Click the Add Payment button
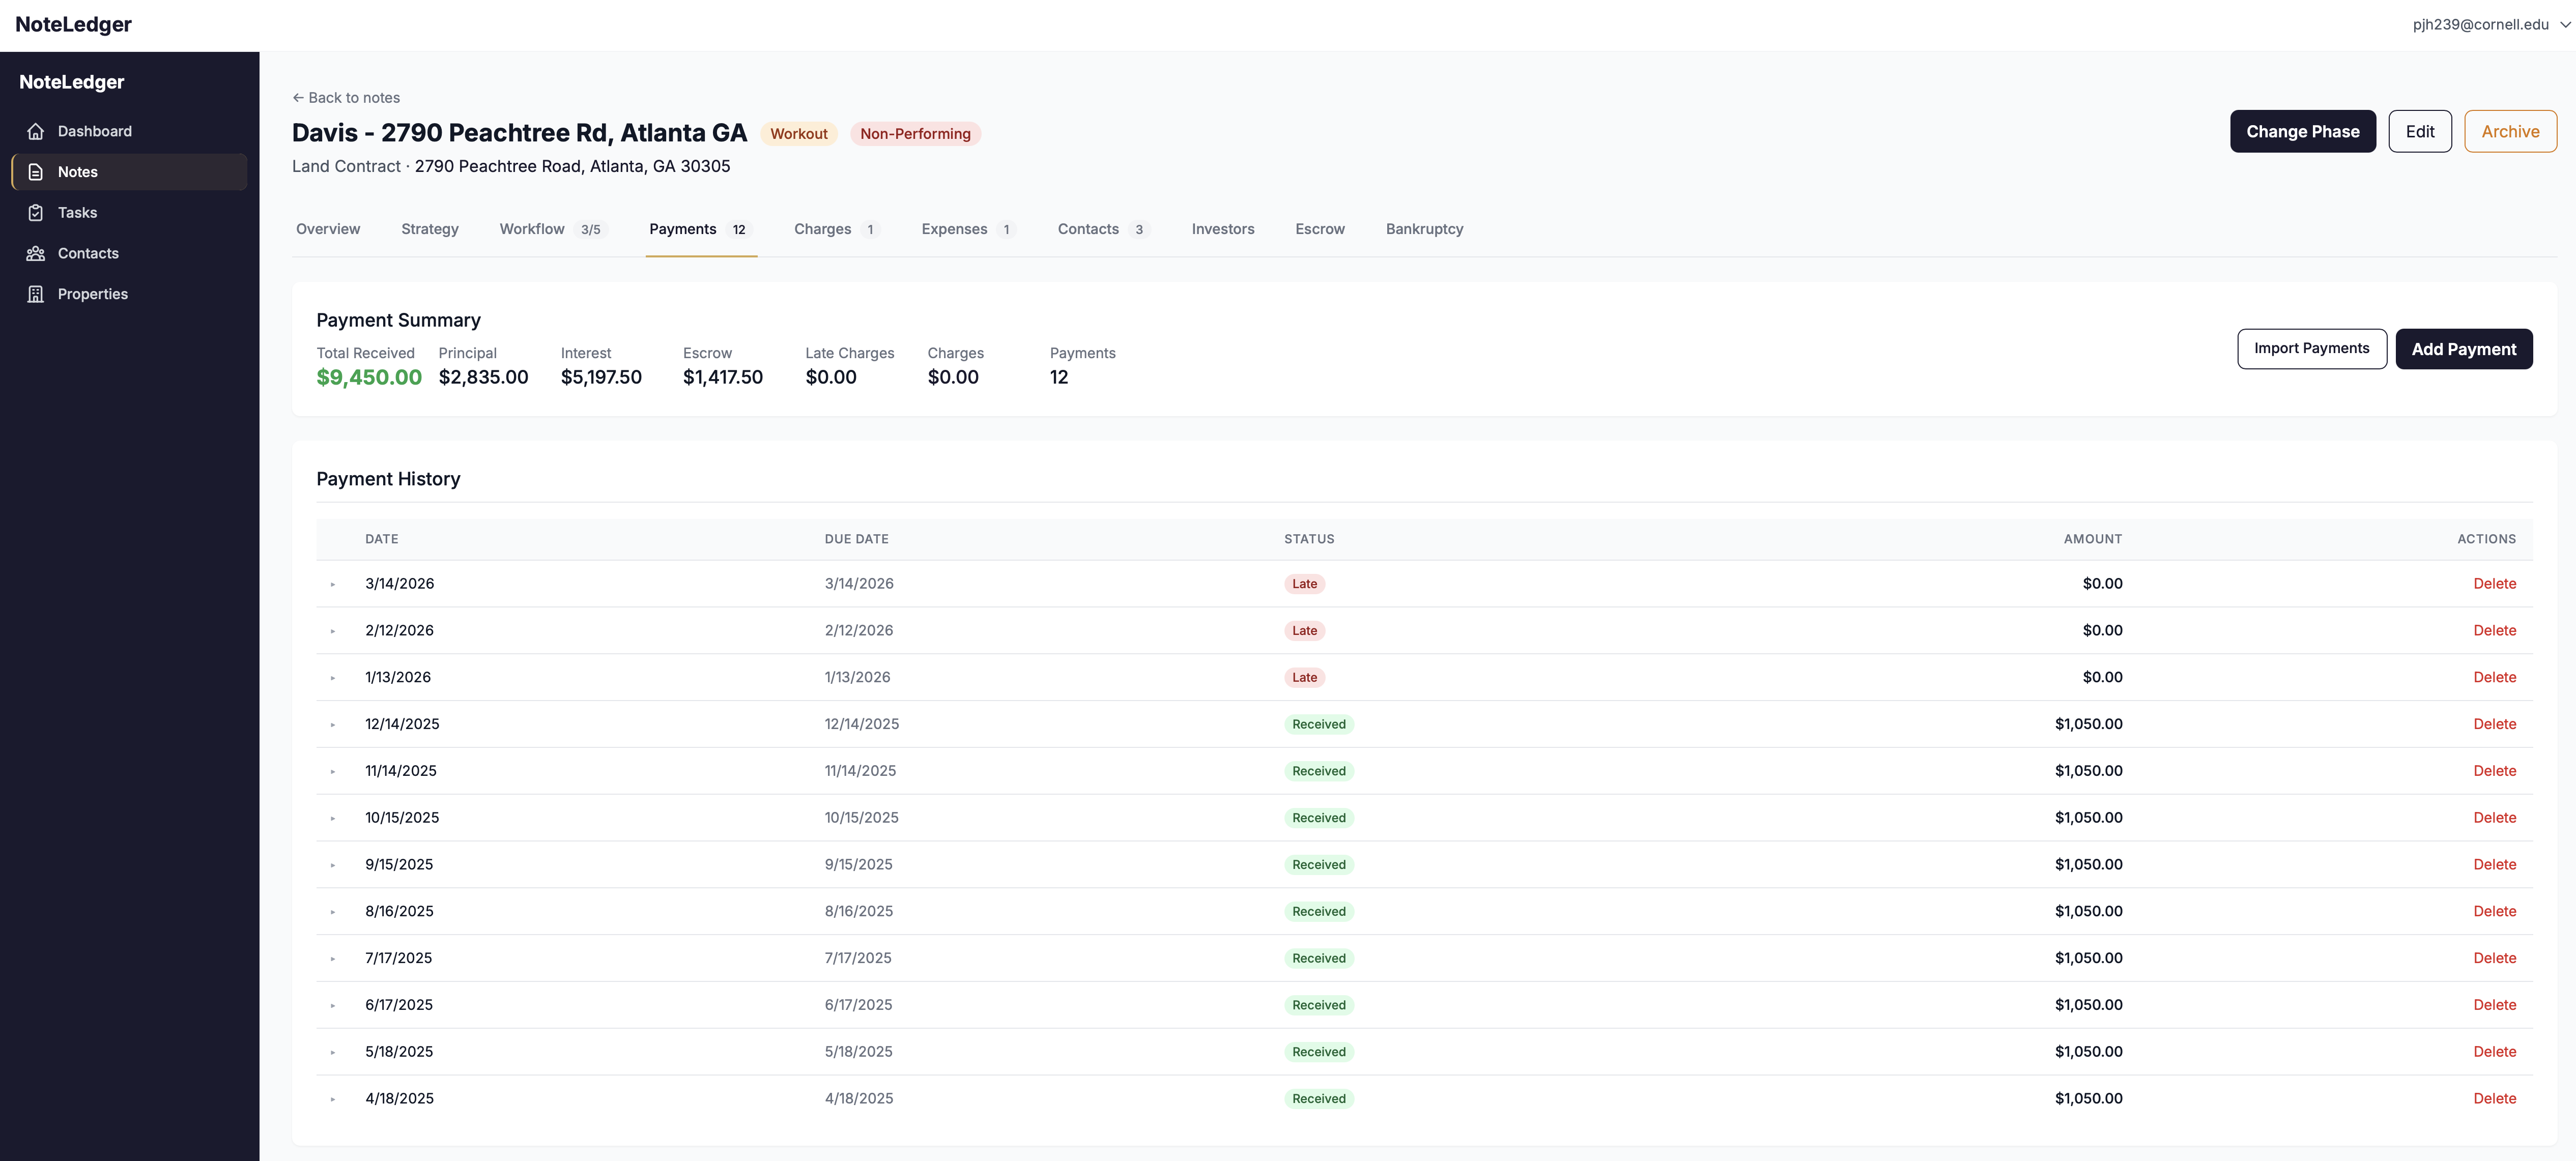The image size is (2576, 1161). click(x=2464, y=348)
